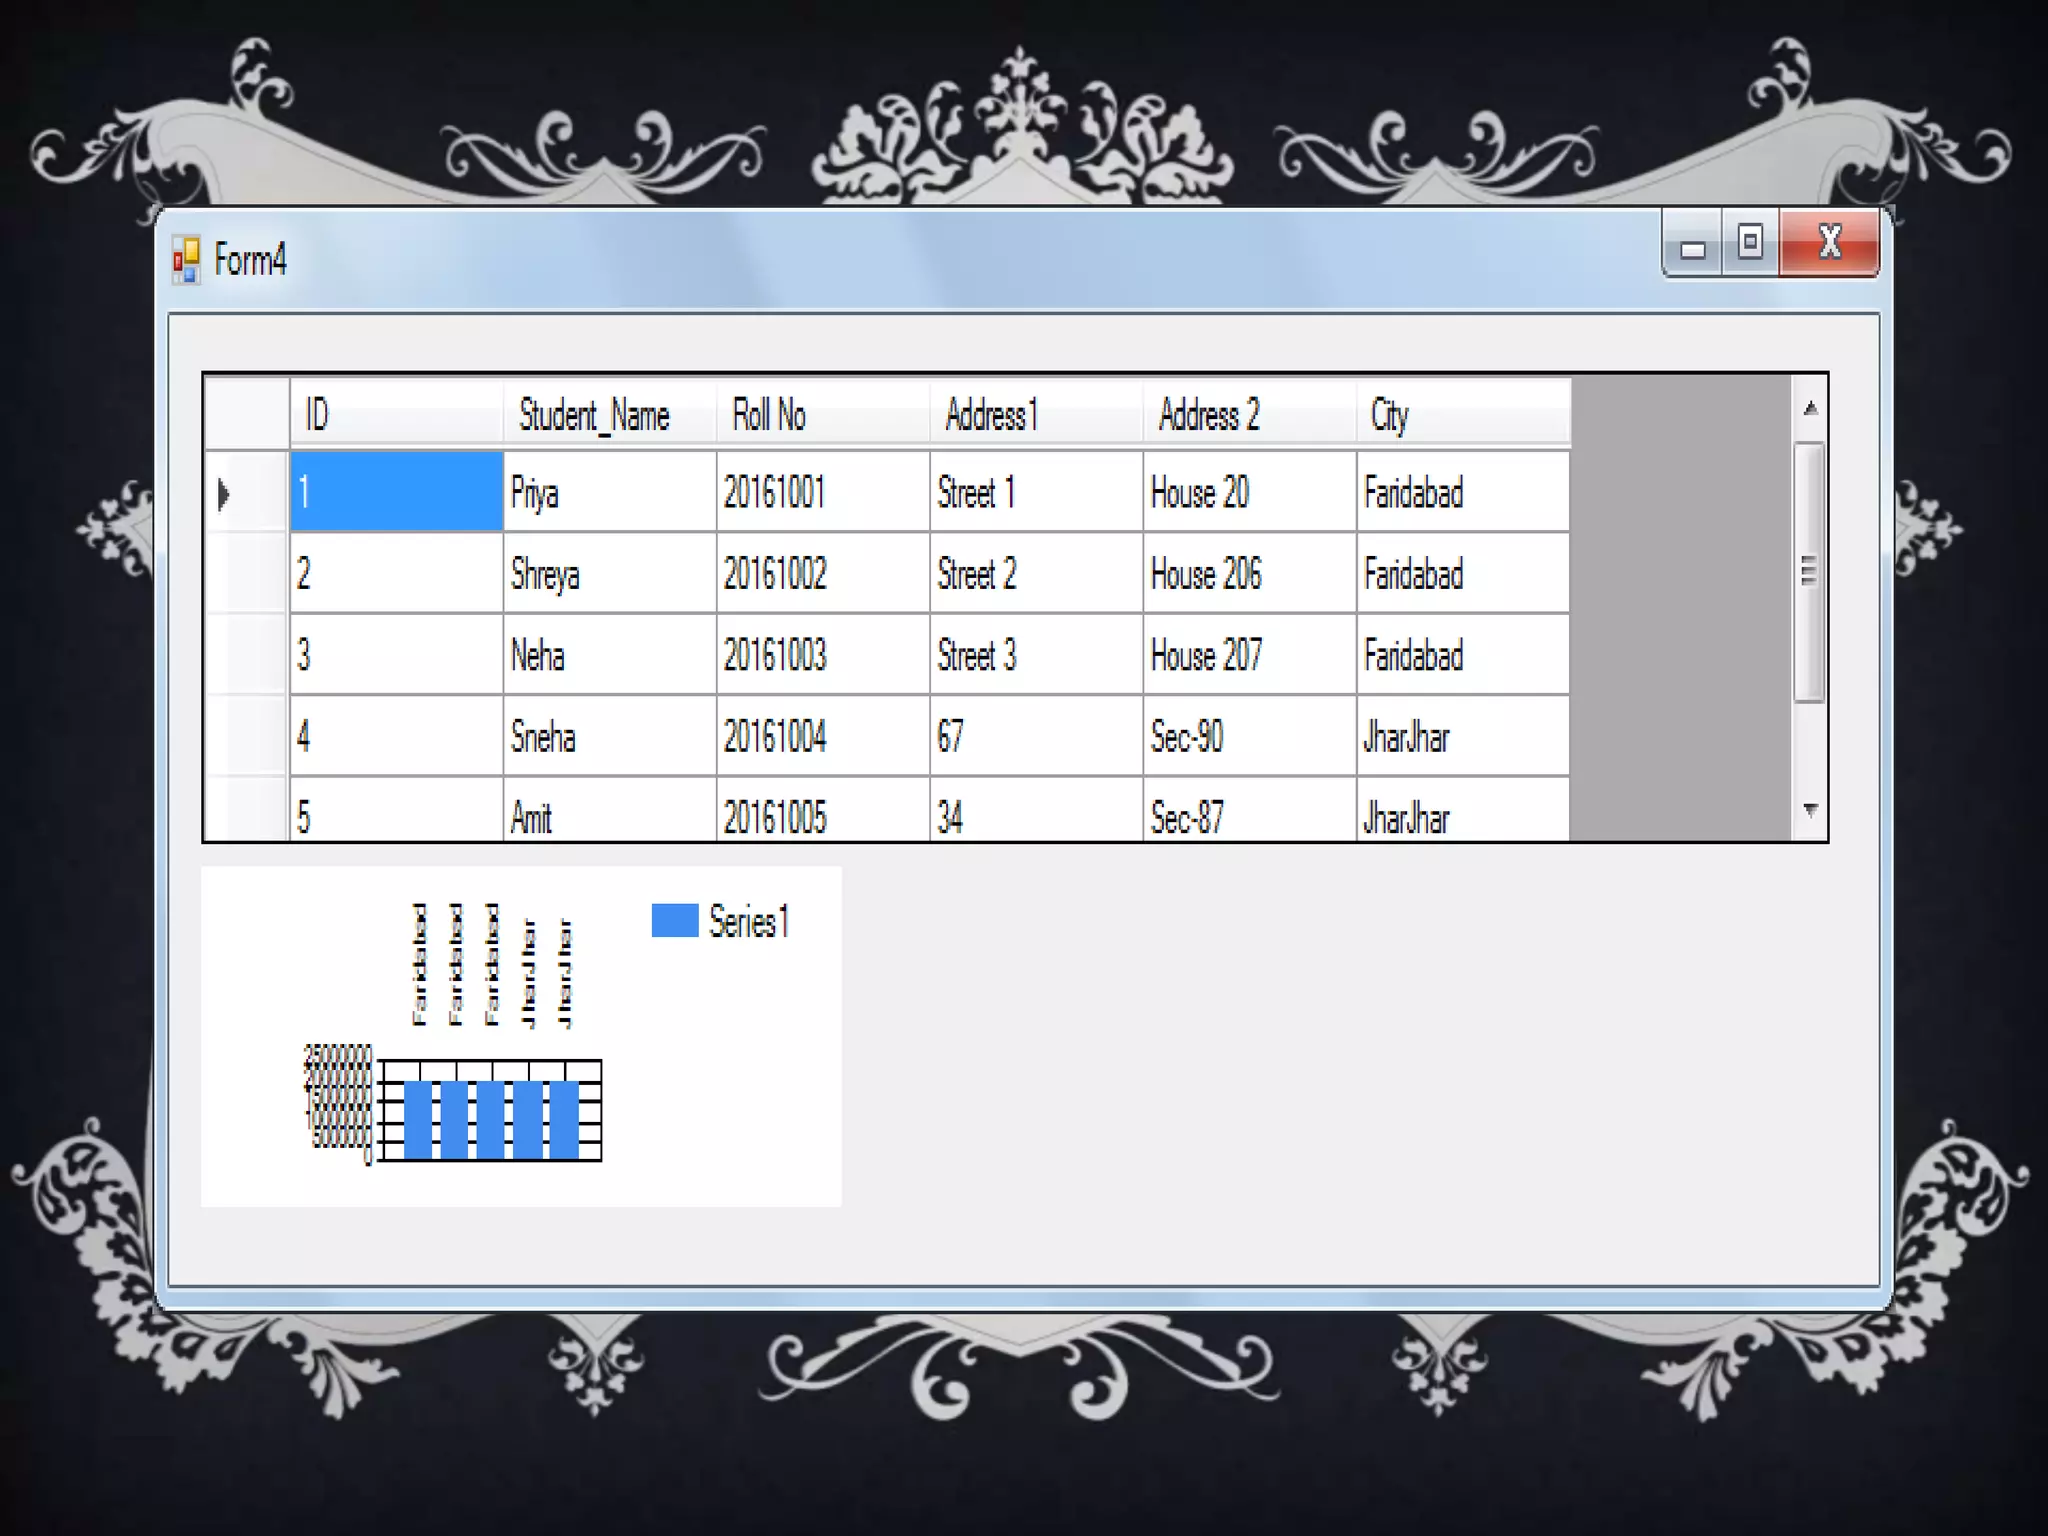Sort by Student_Name column header
The width and height of the screenshot is (2048, 1536).
(609, 414)
